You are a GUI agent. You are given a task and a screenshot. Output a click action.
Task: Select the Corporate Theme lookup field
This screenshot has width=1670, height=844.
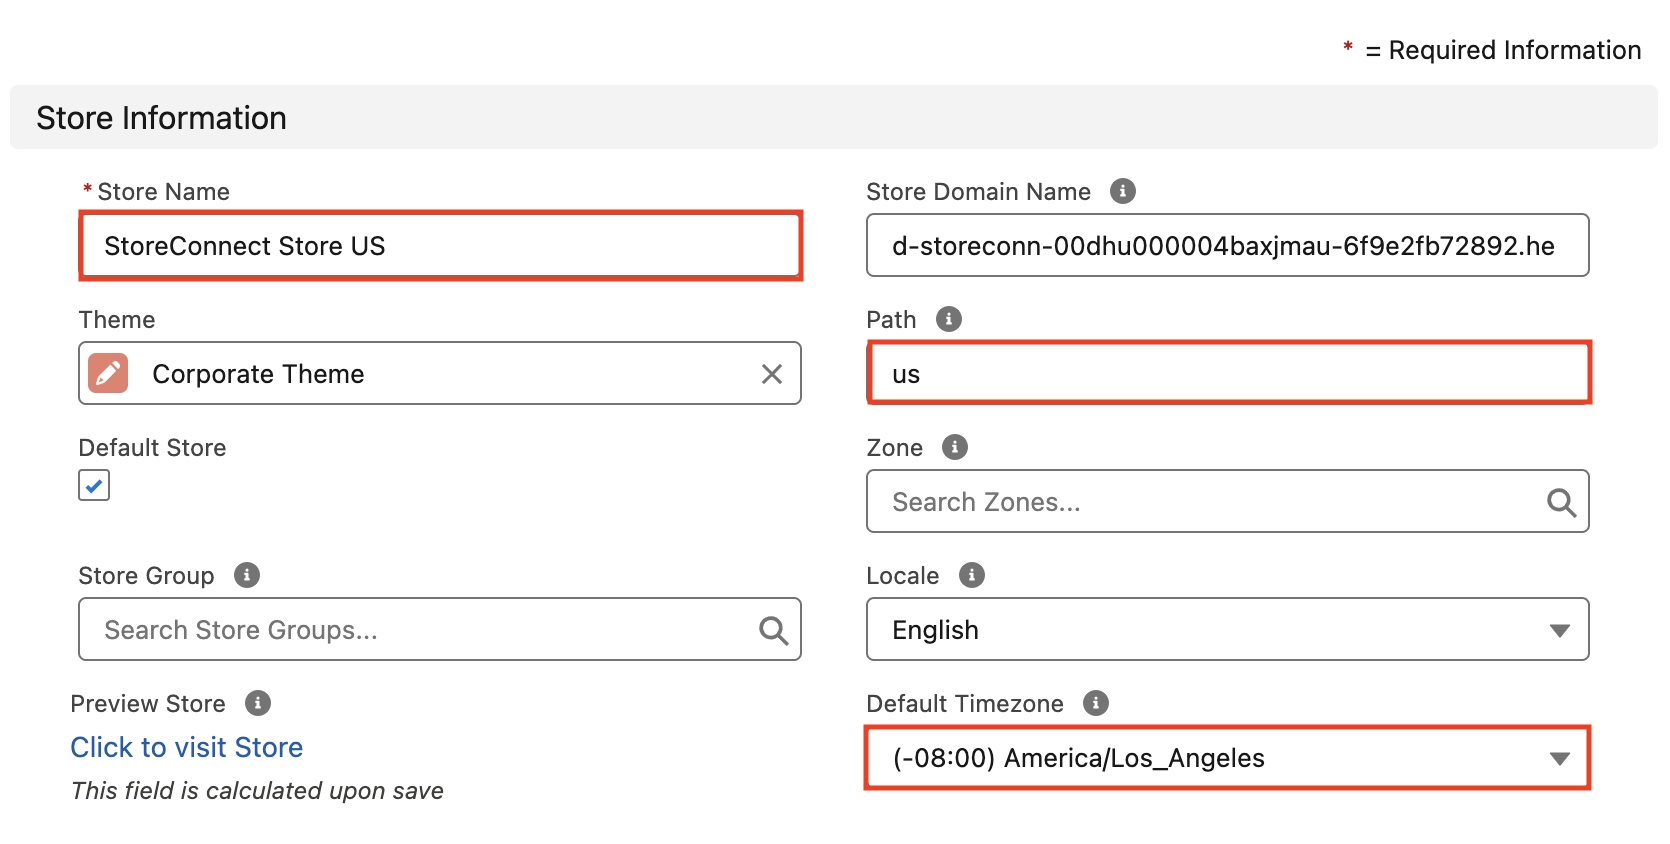click(x=440, y=373)
